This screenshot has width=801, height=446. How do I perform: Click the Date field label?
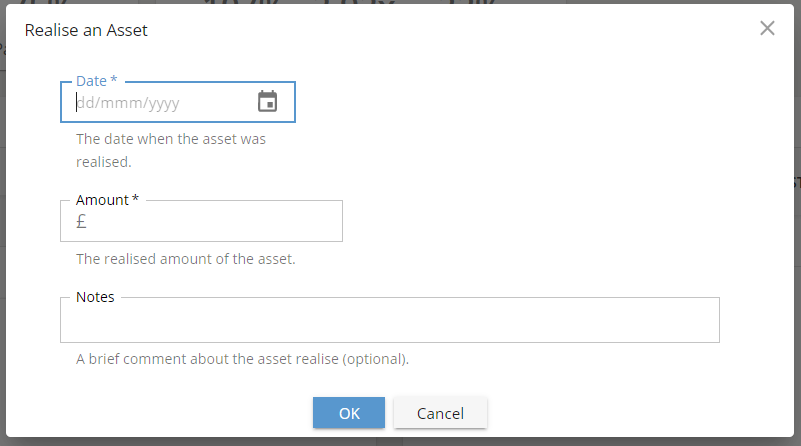coord(91,81)
